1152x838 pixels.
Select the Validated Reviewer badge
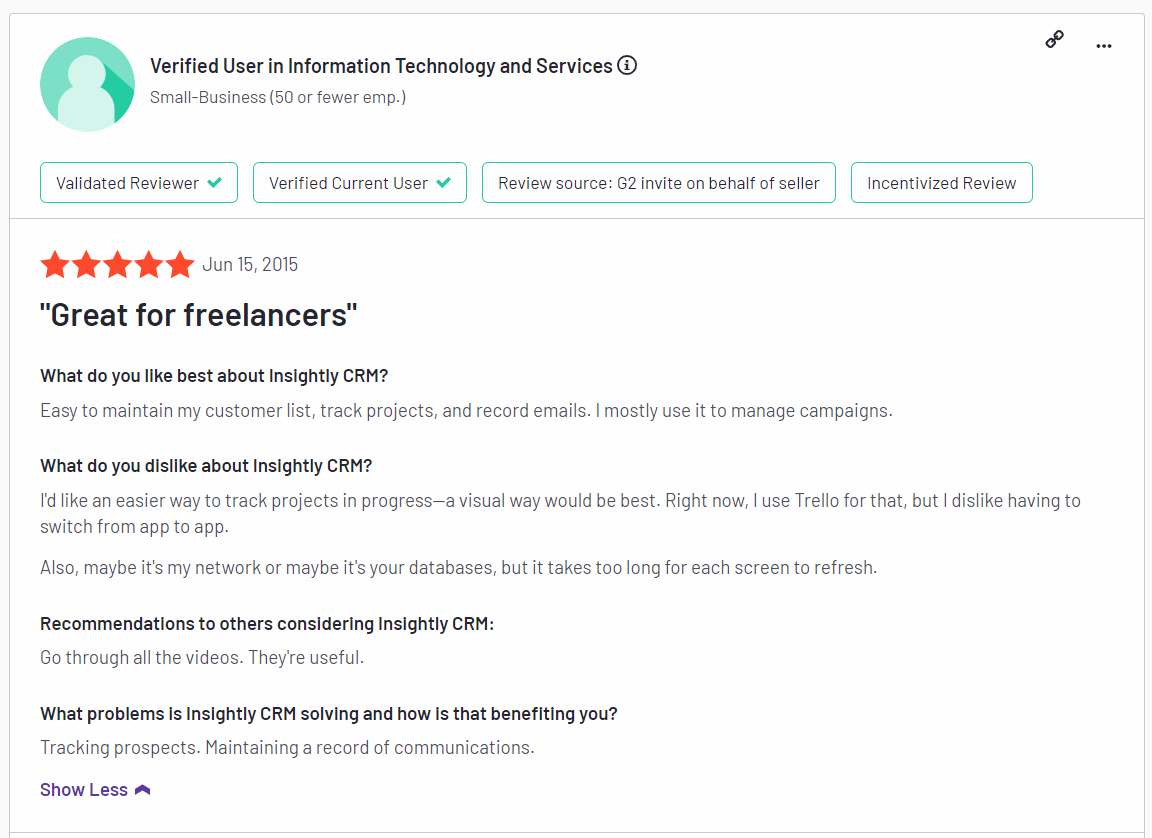(139, 182)
